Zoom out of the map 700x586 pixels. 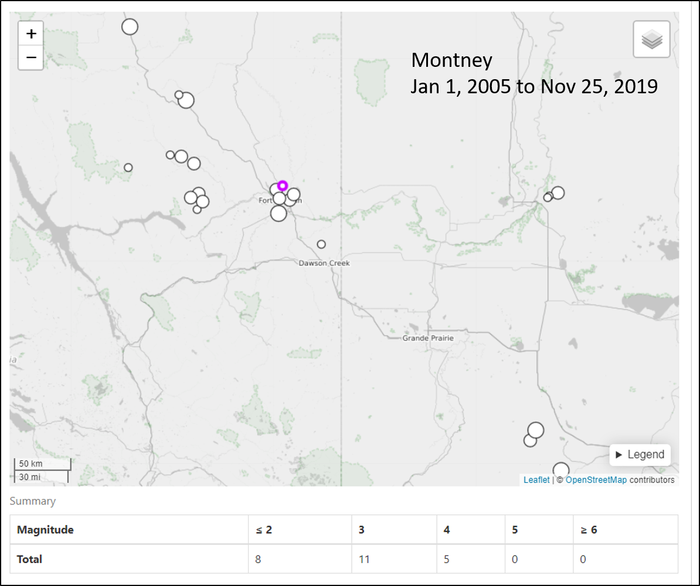coord(31,58)
